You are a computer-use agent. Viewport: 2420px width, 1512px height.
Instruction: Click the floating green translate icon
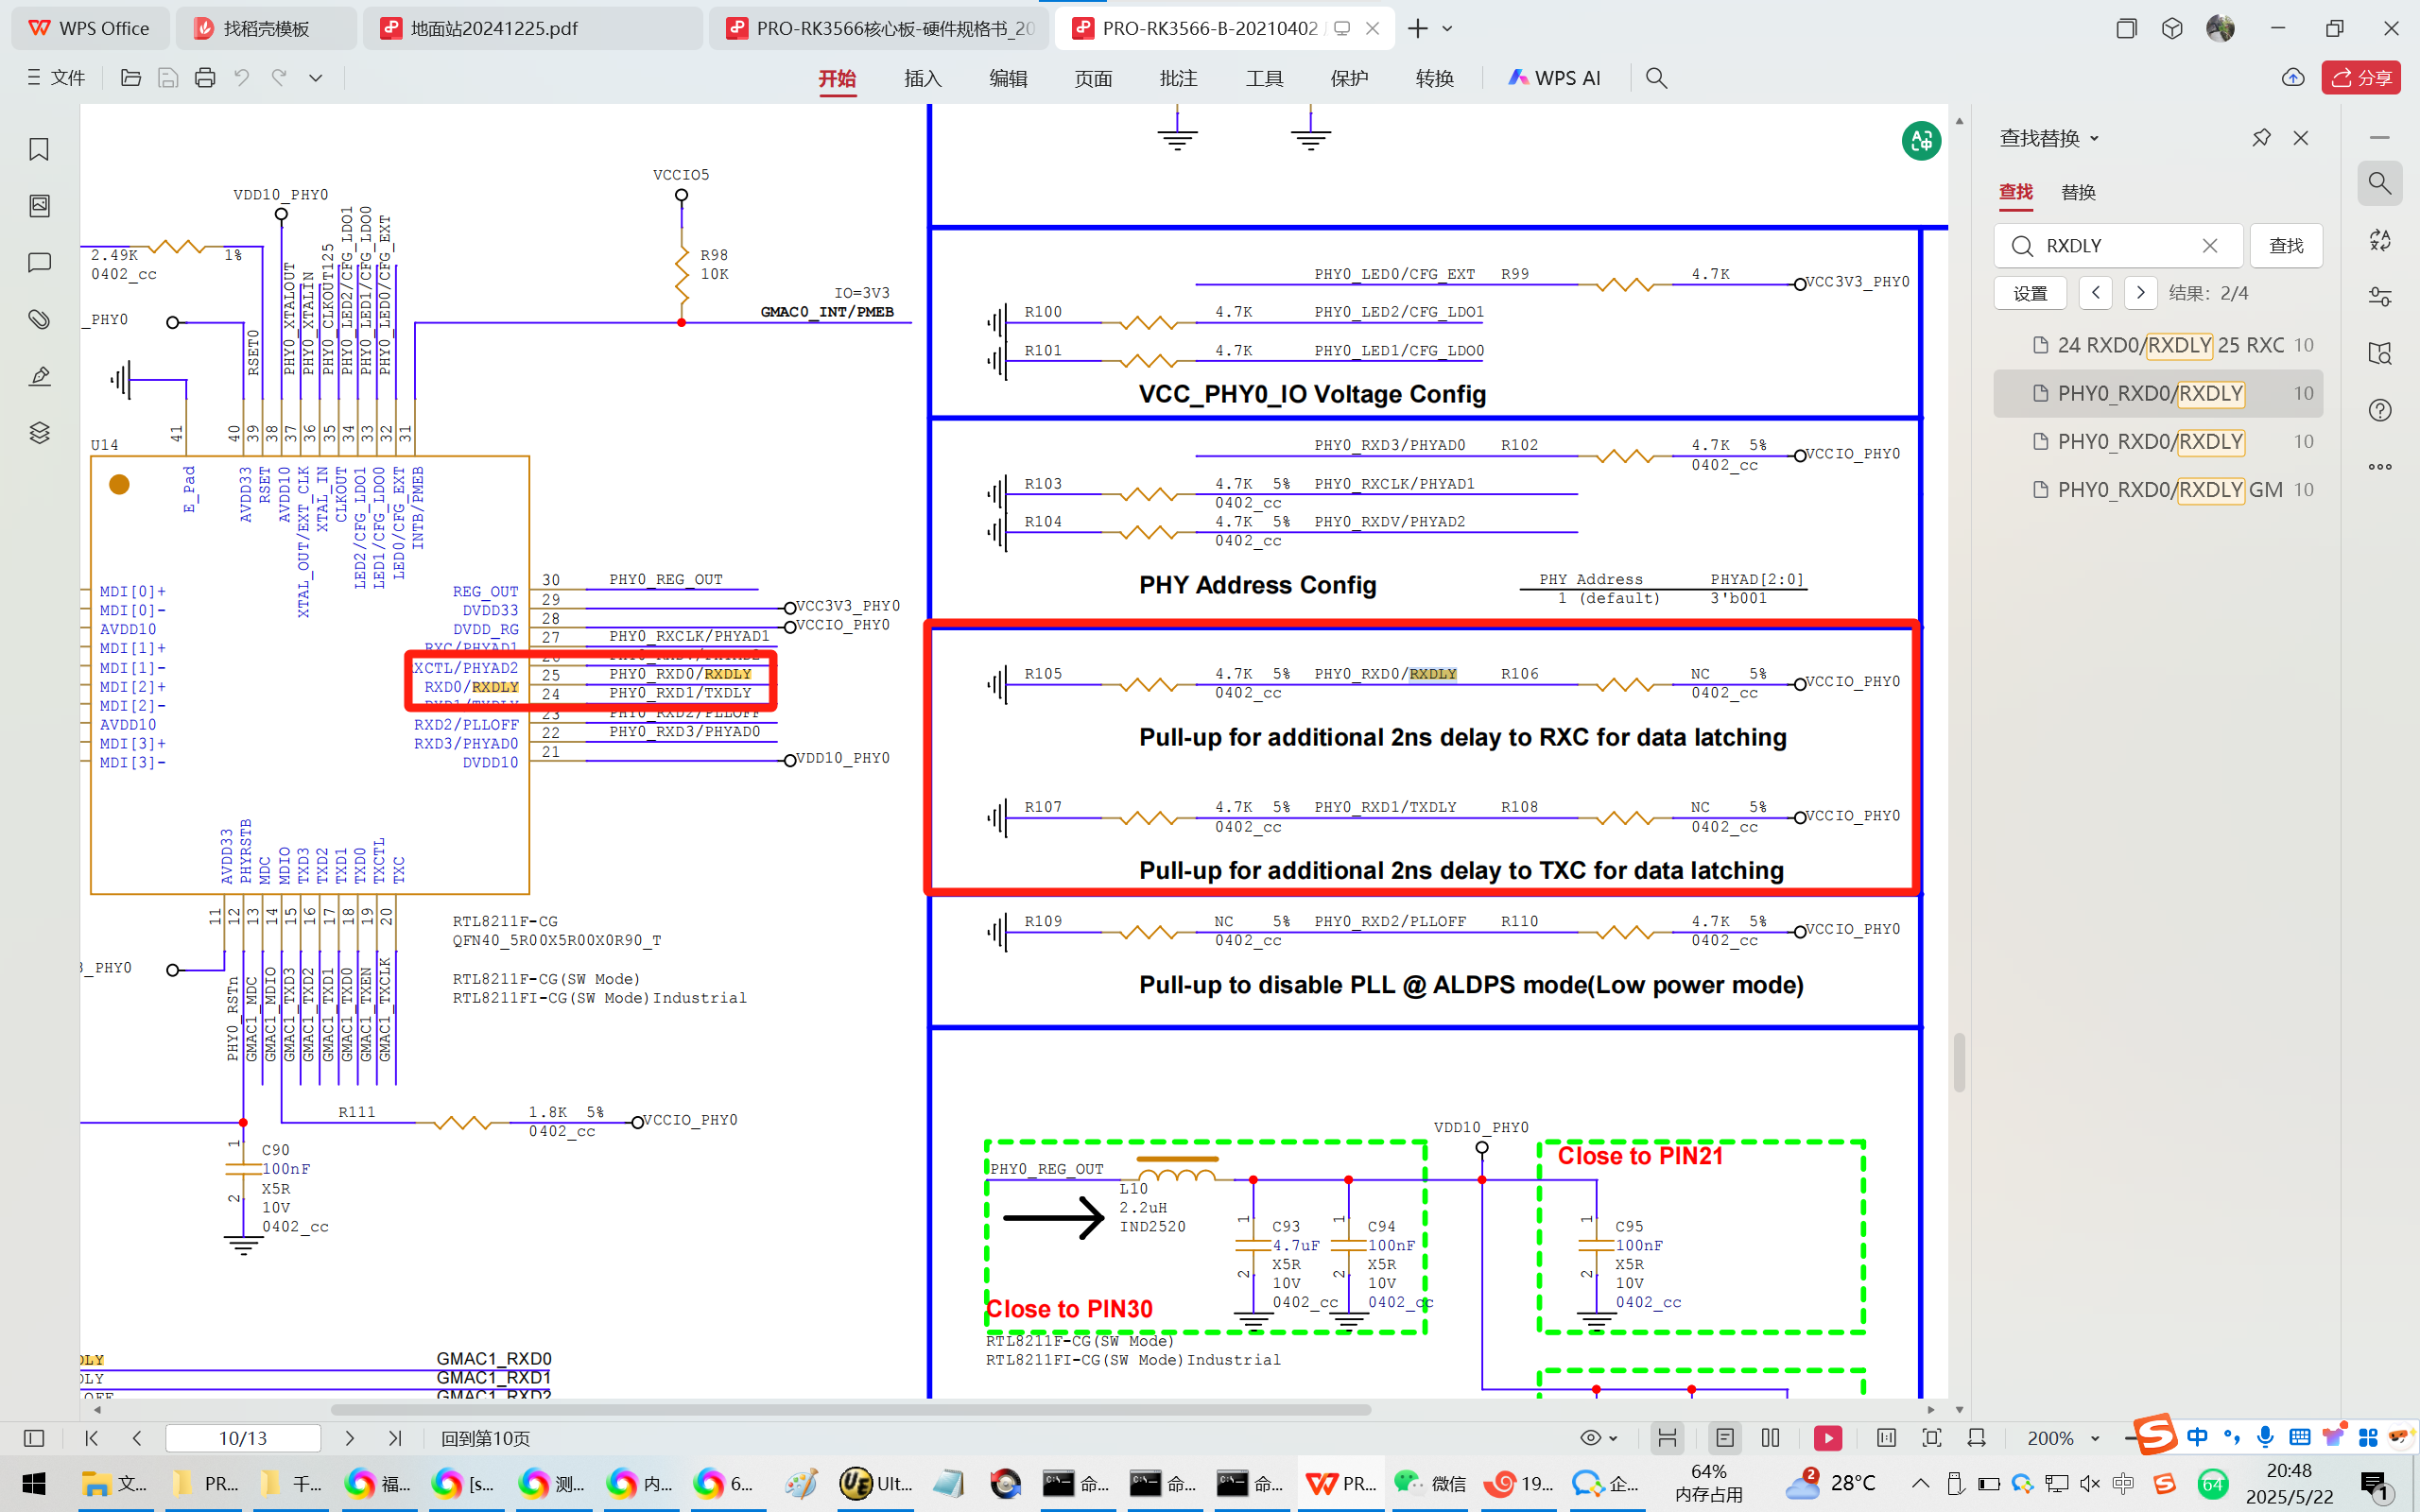(1920, 141)
